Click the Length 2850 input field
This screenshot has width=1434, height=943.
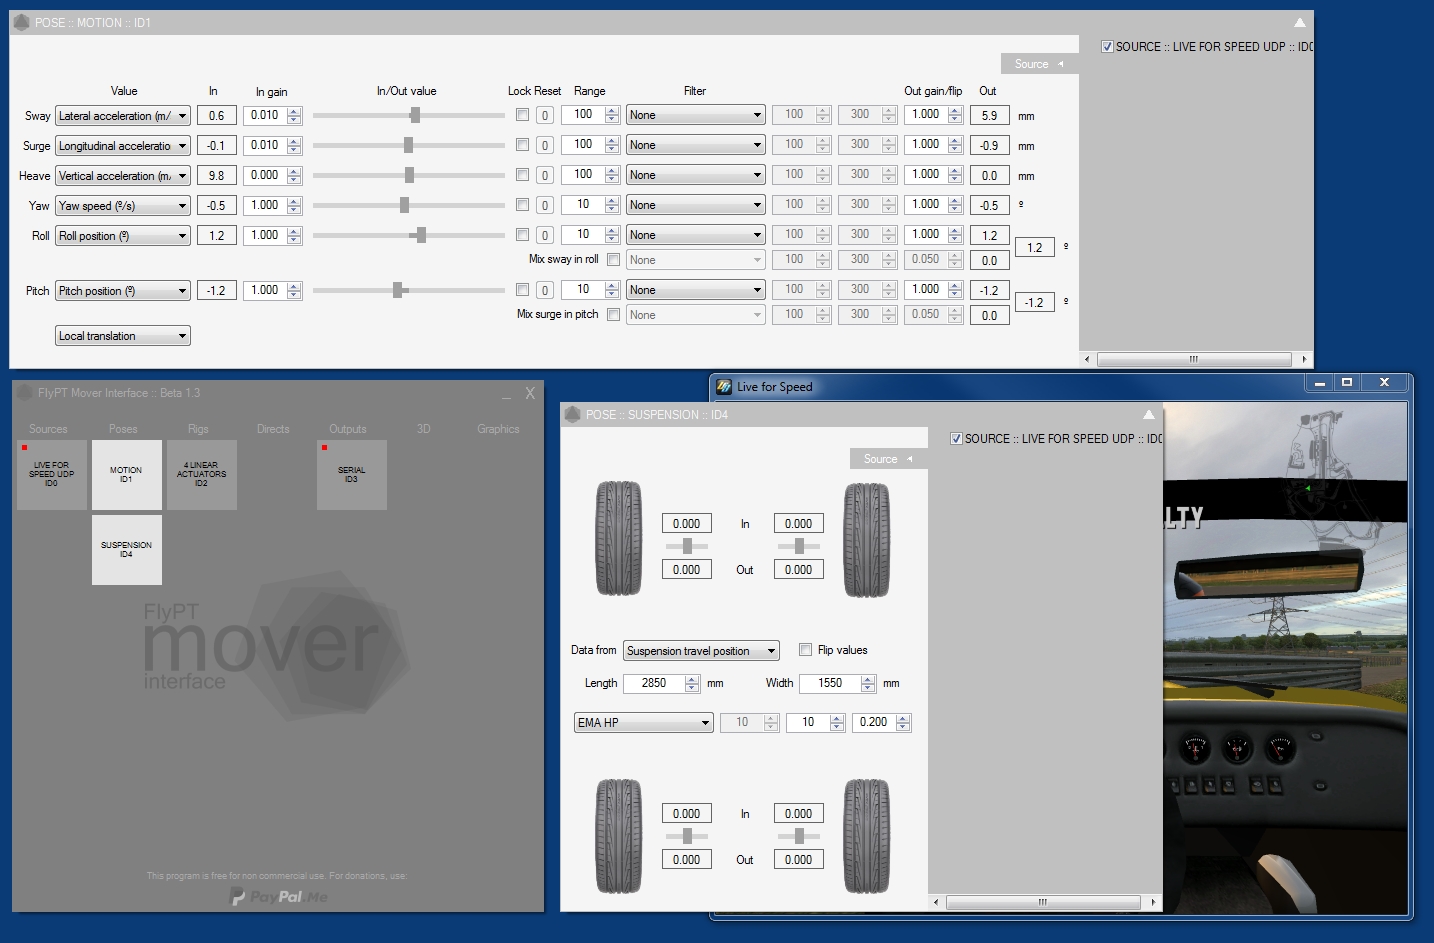(654, 683)
